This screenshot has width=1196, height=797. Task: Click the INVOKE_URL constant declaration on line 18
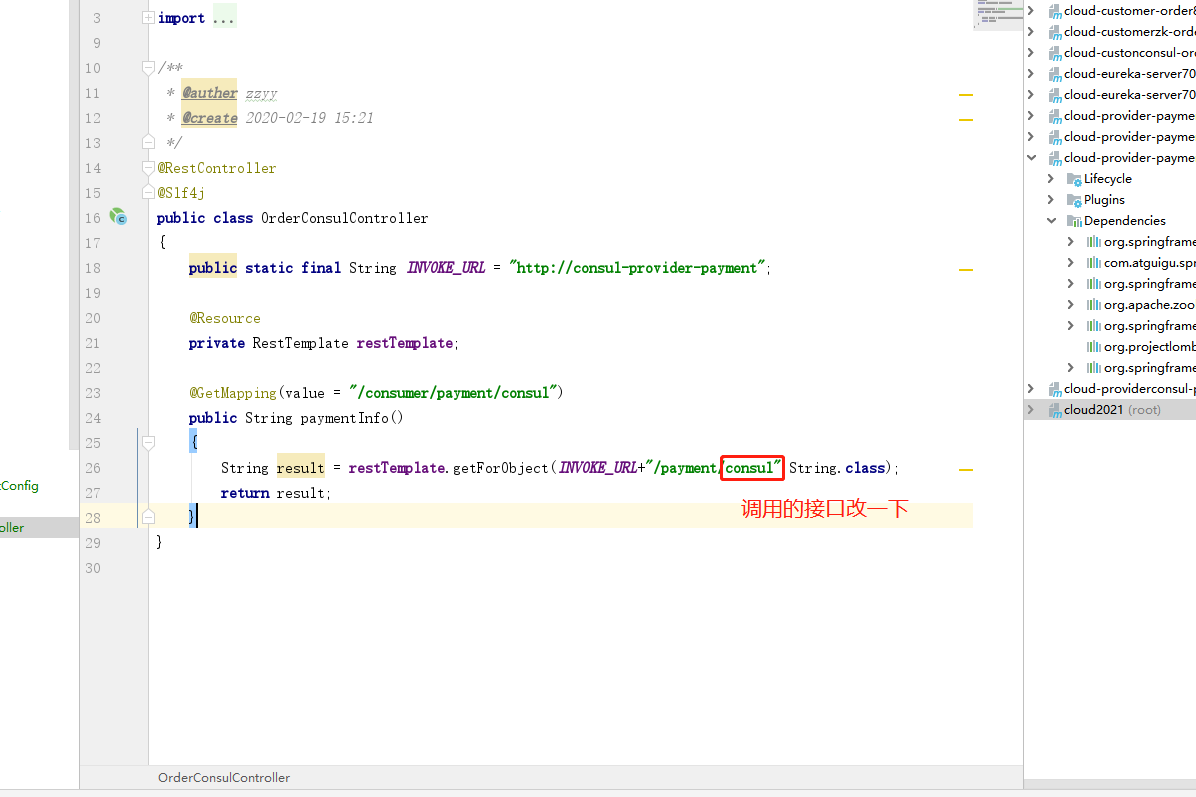(445, 268)
